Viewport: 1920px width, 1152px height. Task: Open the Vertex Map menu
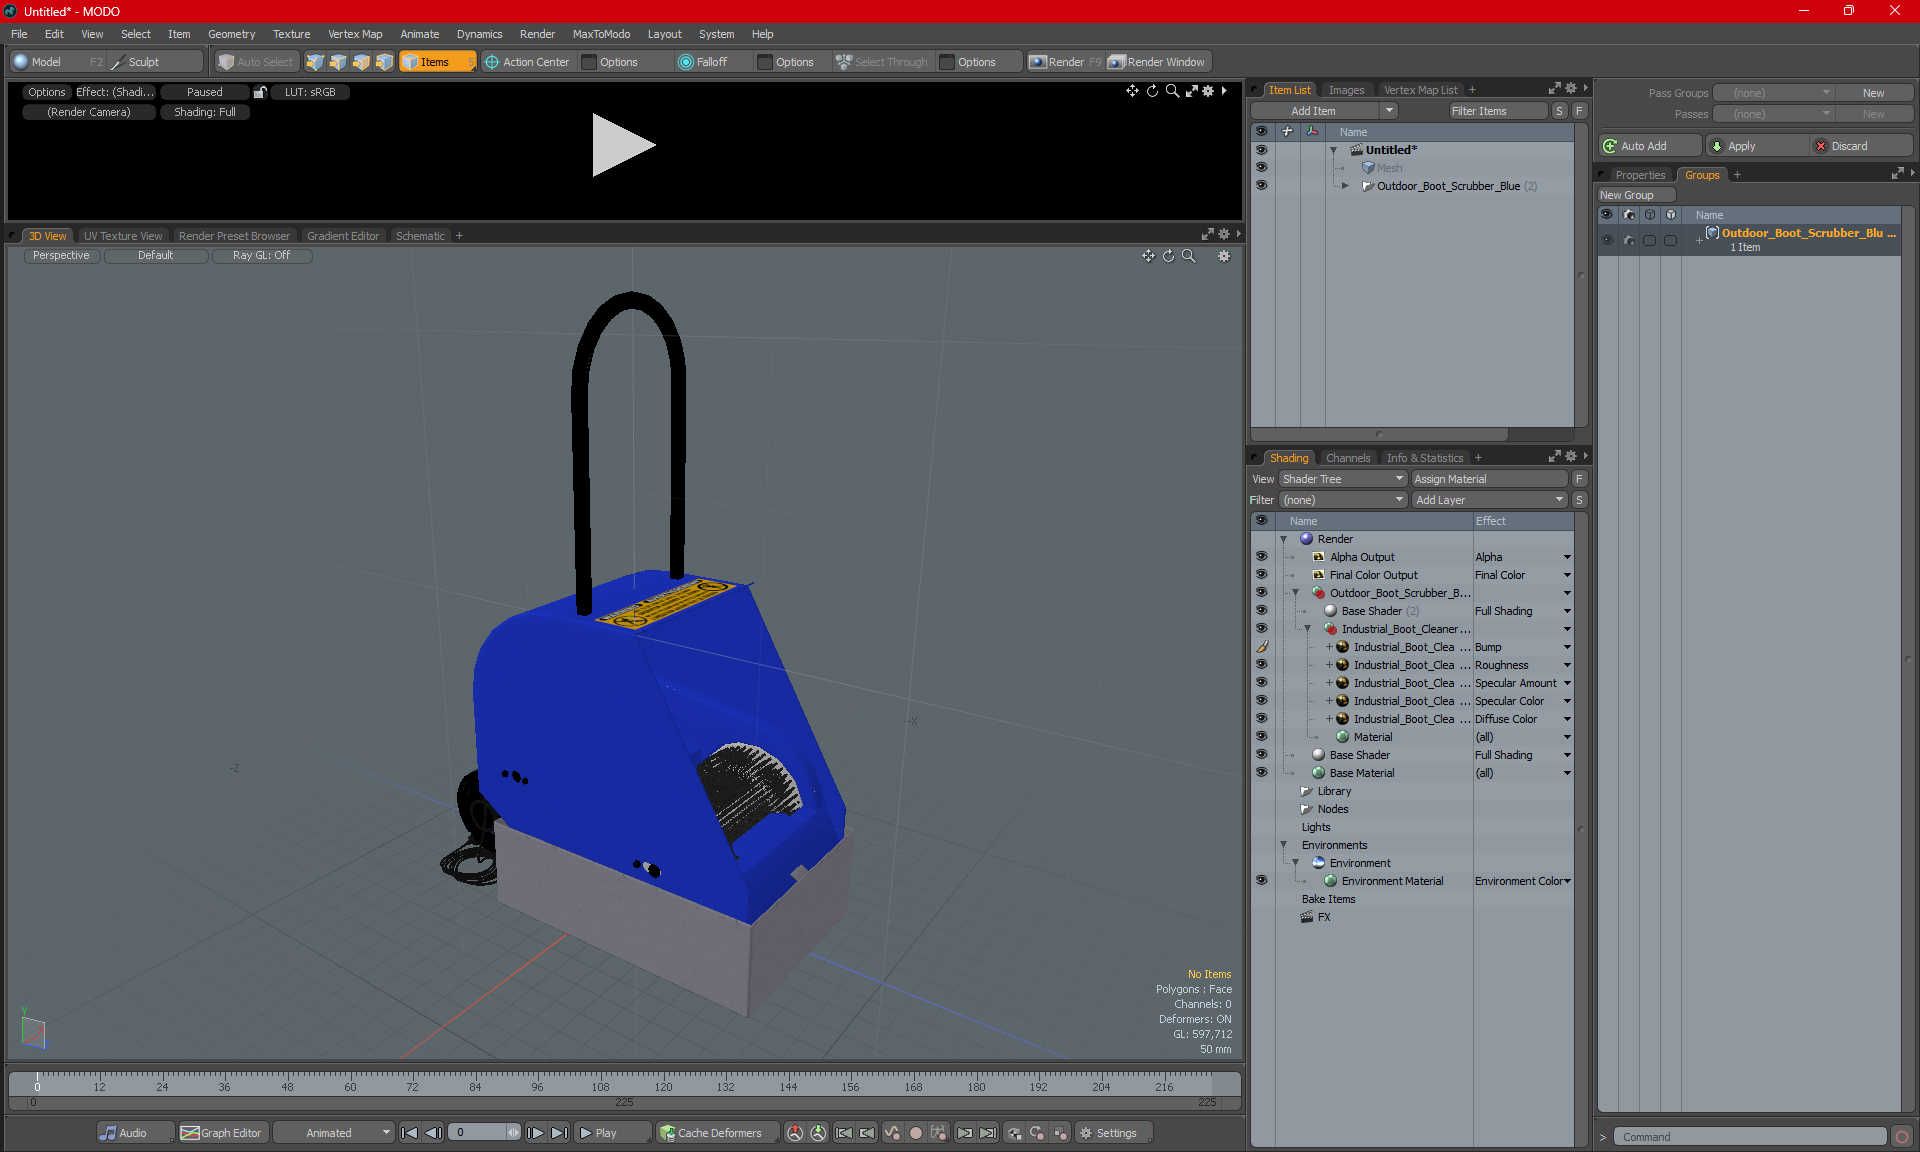point(355,34)
